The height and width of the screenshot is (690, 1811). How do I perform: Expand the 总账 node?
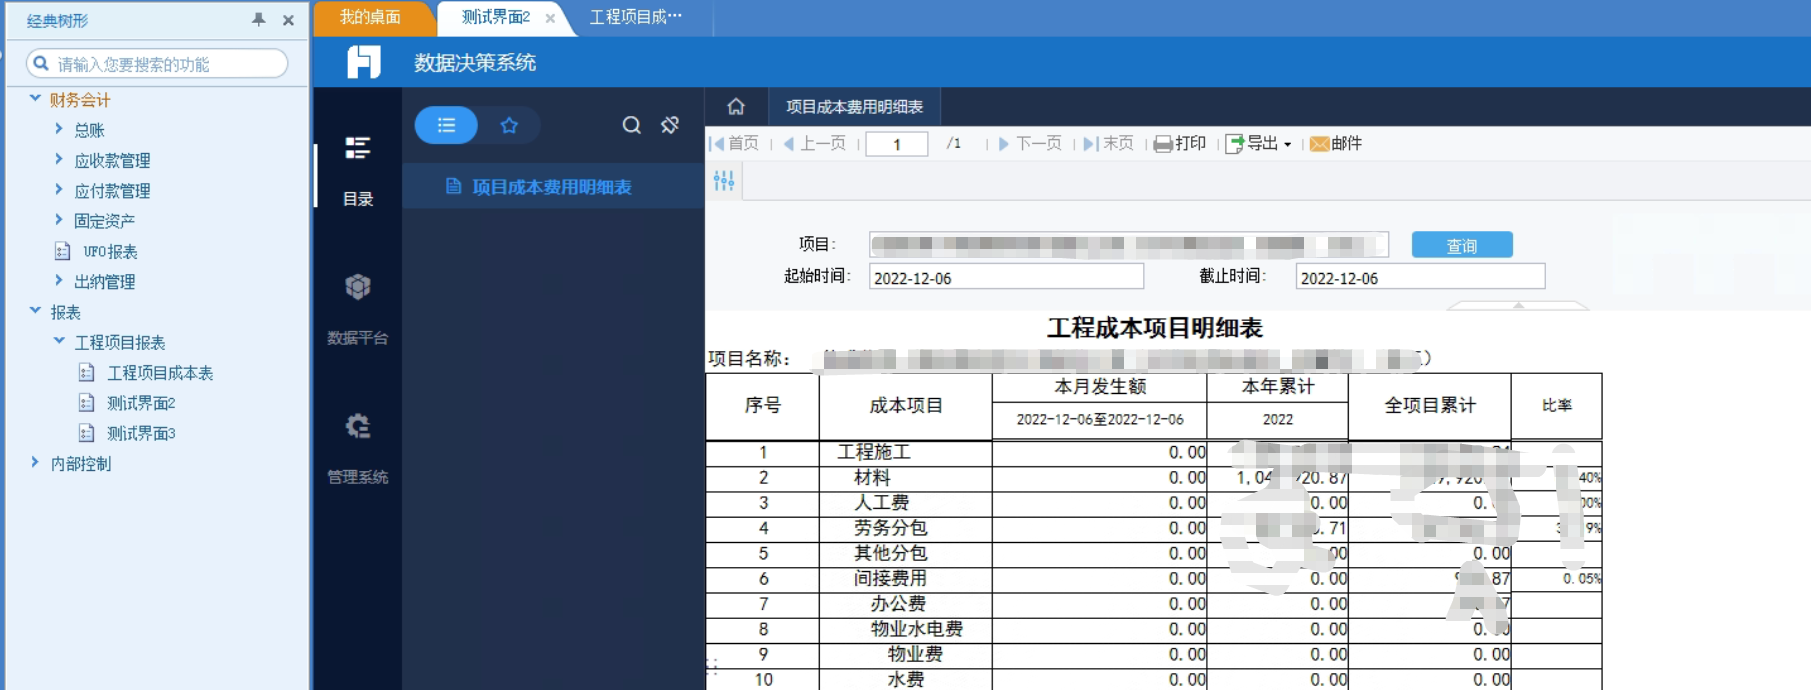[59, 129]
